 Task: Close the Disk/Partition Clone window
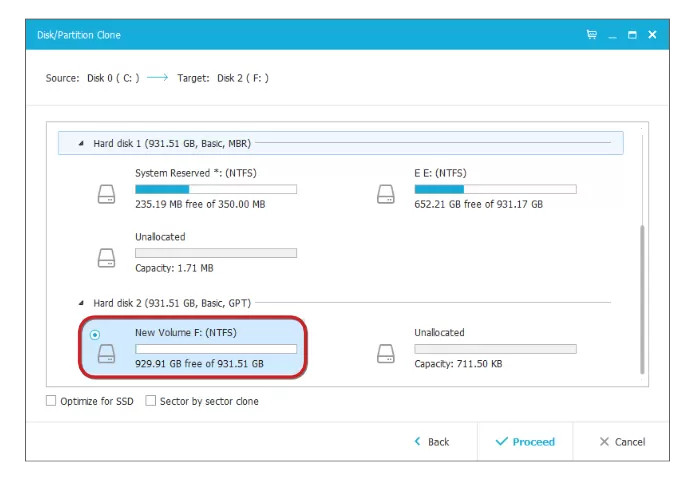click(652, 35)
